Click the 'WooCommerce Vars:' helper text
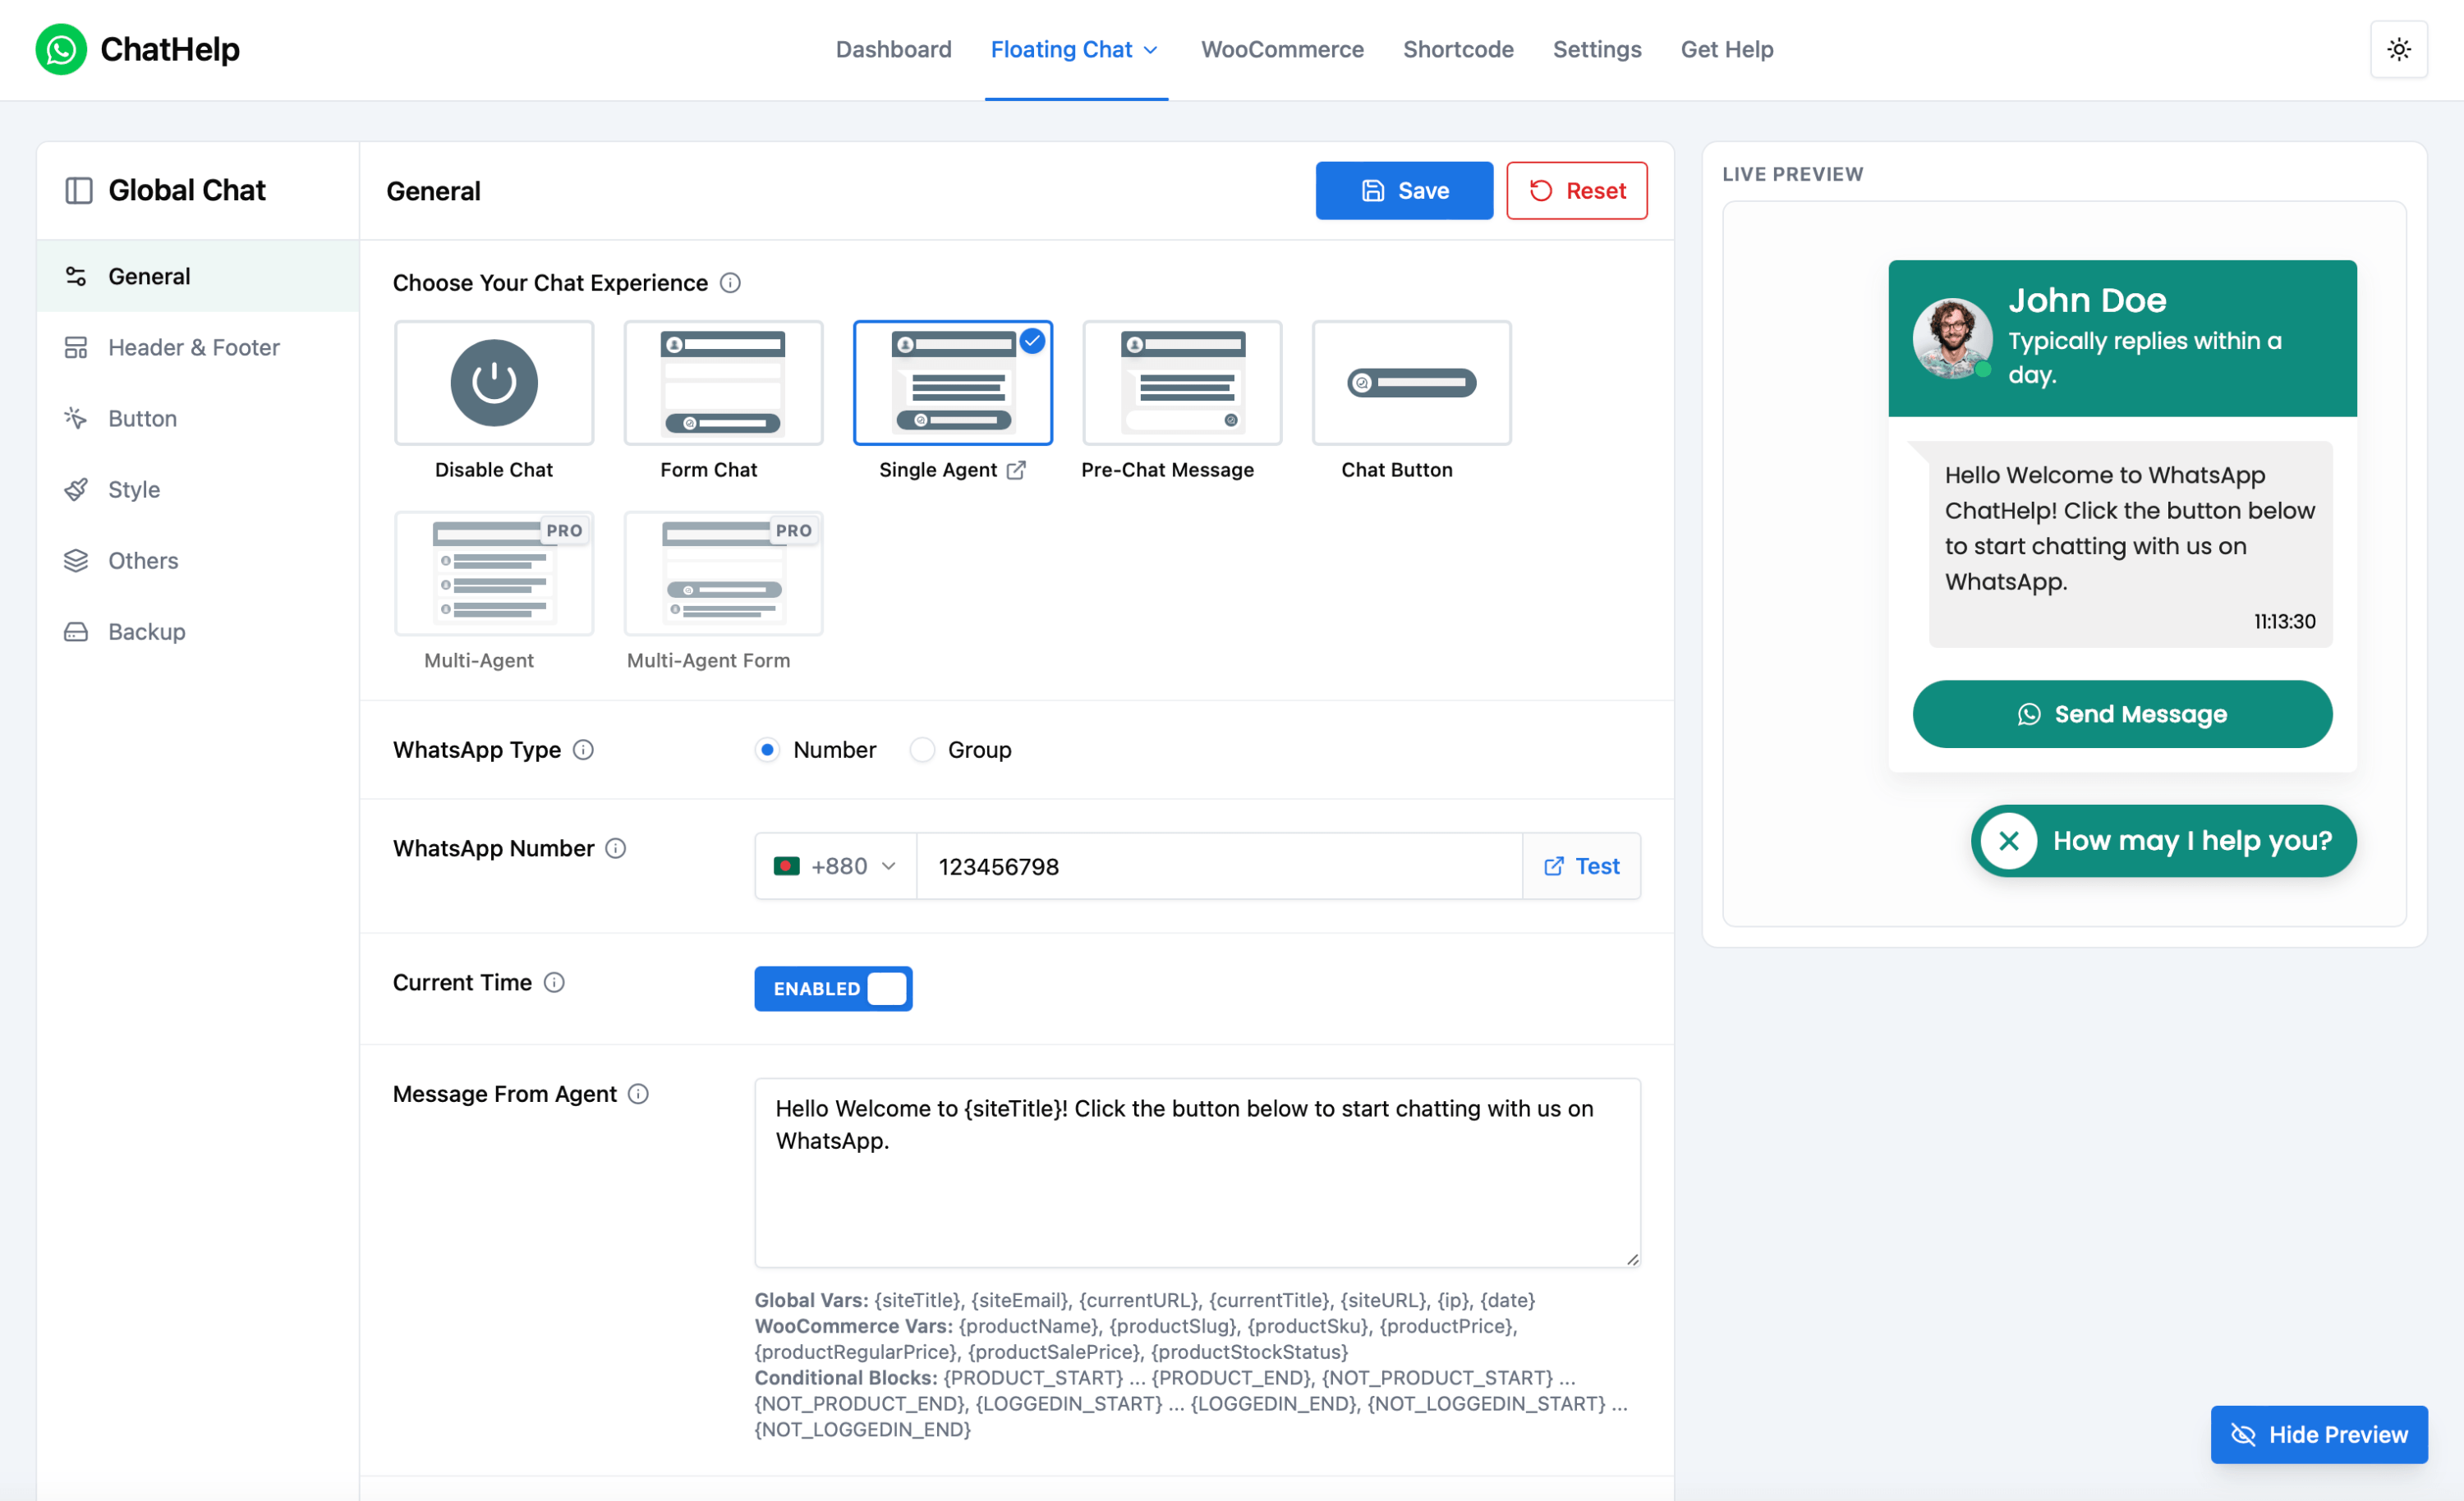The width and height of the screenshot is (2464, 1501). 854,1325
